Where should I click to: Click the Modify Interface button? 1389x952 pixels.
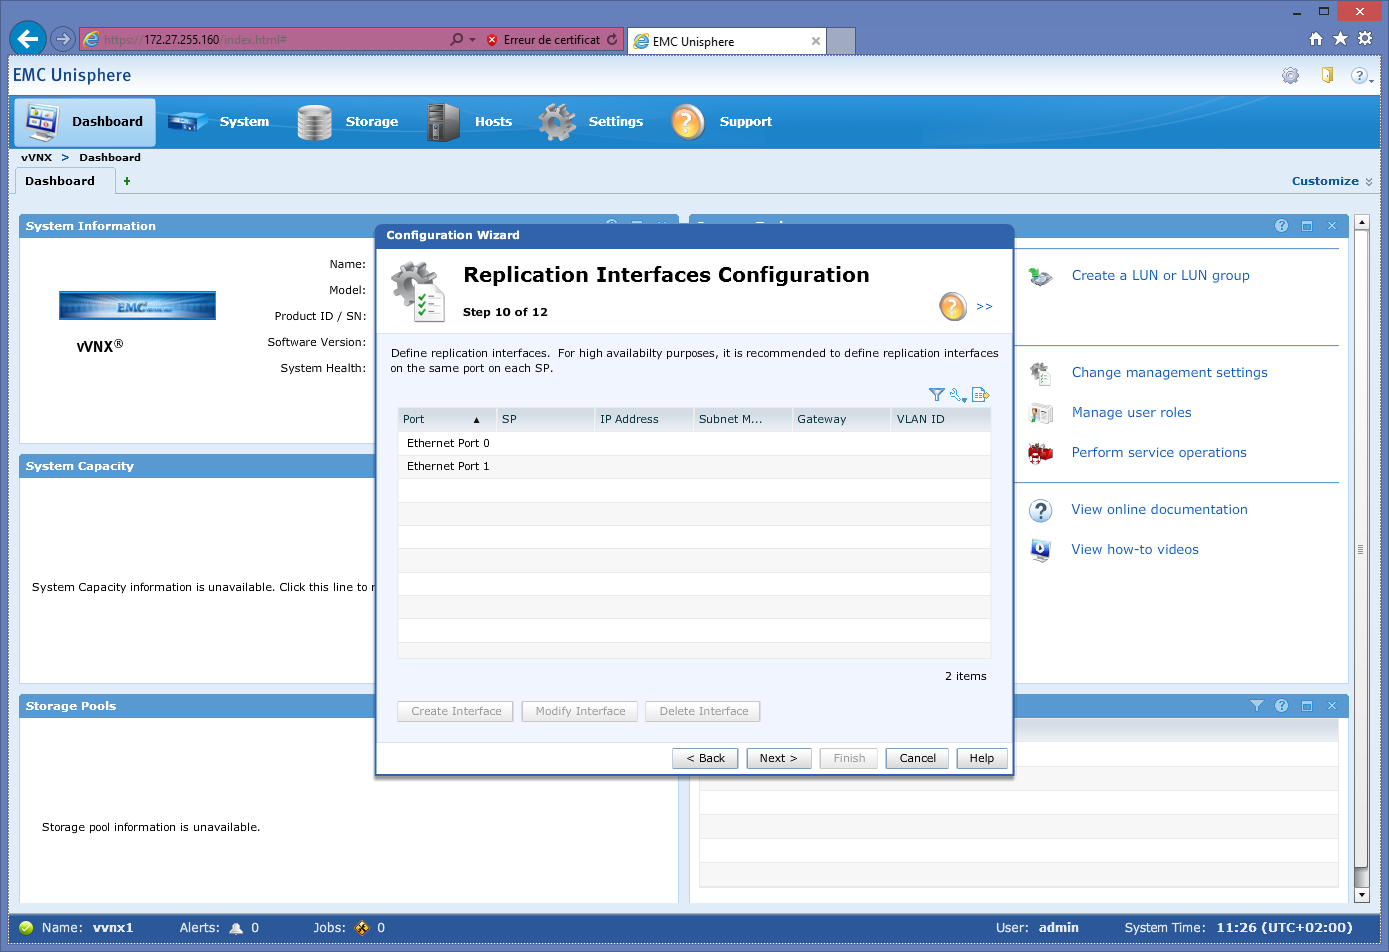point(580,711)
